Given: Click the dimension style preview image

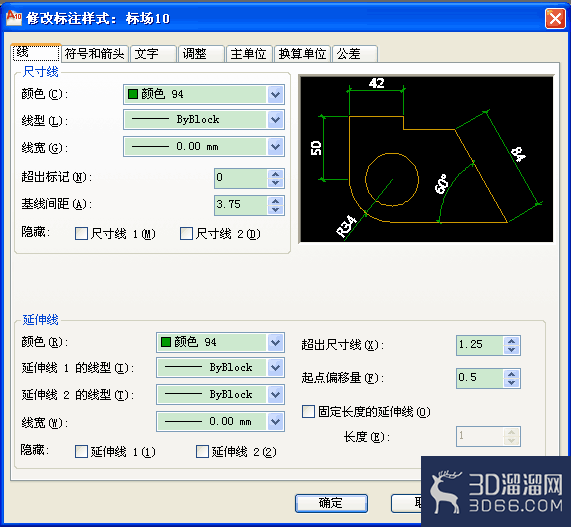Looking at the screenshot, I should [426, 158].
